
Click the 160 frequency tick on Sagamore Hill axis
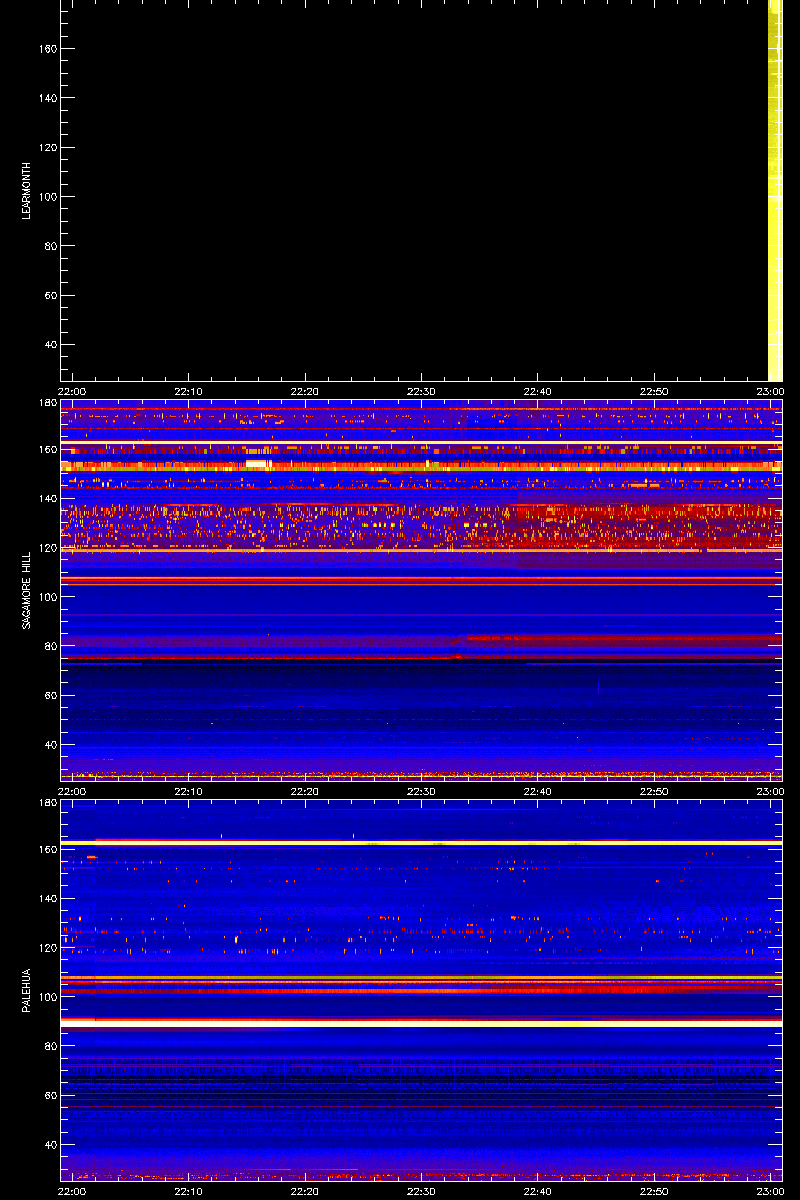pyautogui.click(x=46, y=449)
